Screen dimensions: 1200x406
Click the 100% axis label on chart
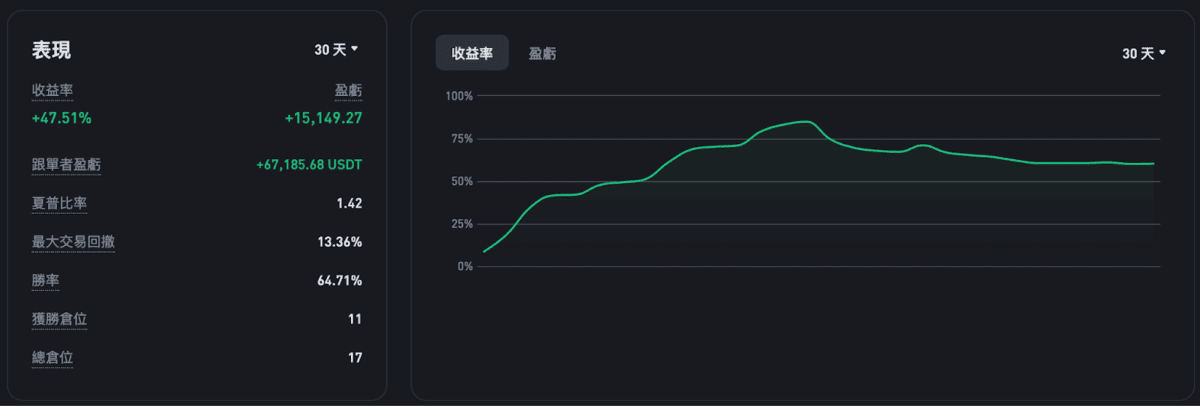pos(459,96)
